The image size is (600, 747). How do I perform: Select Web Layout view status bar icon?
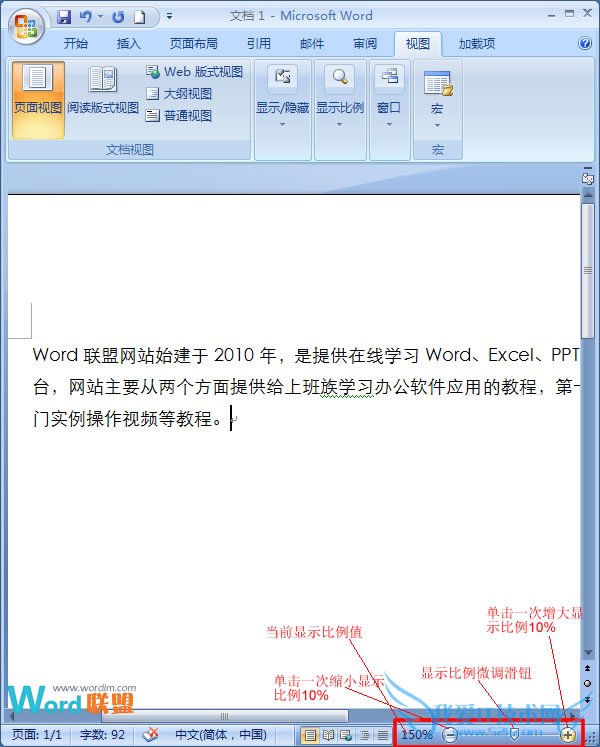tap(346, 735)
